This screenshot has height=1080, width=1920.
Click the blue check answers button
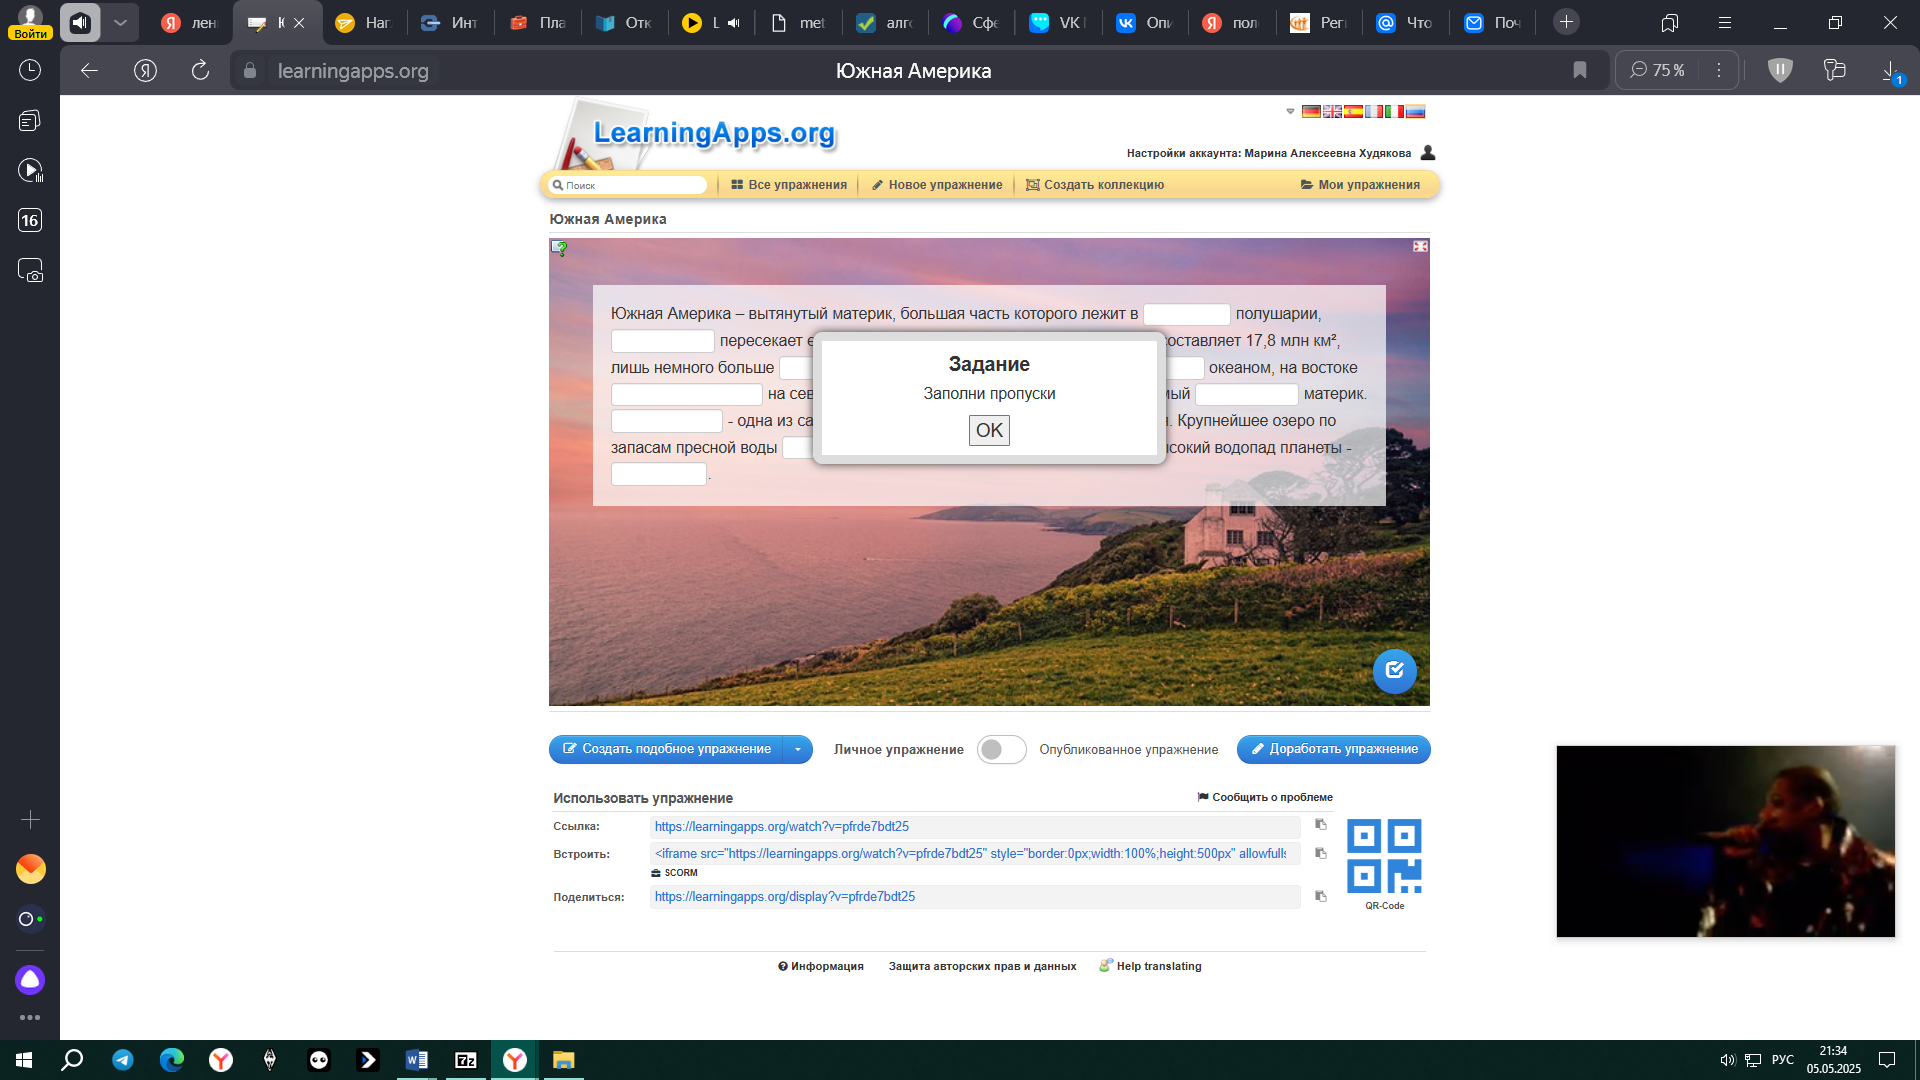point(1394,671)
